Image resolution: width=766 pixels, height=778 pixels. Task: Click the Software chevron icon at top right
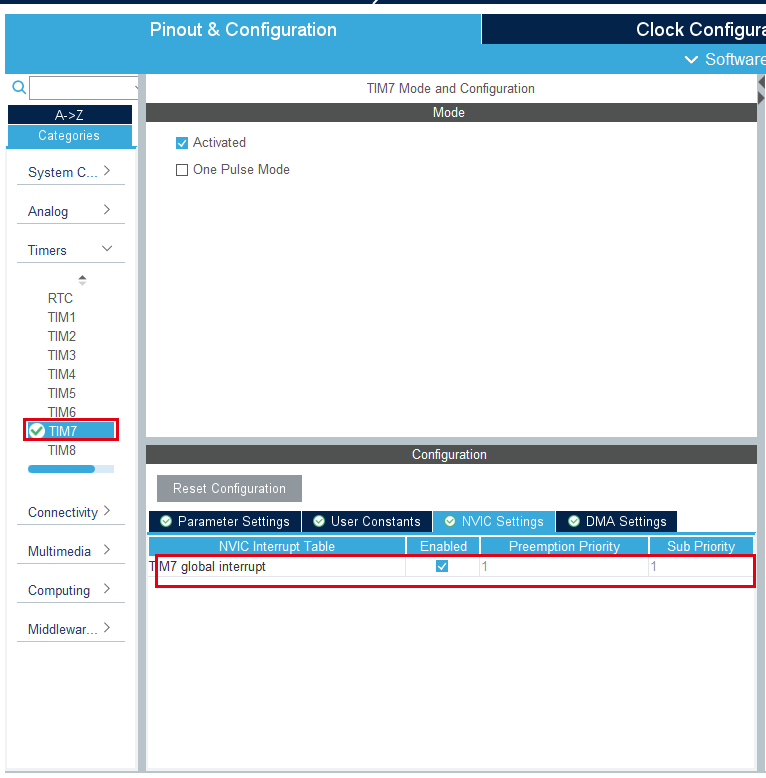(691, 60)
